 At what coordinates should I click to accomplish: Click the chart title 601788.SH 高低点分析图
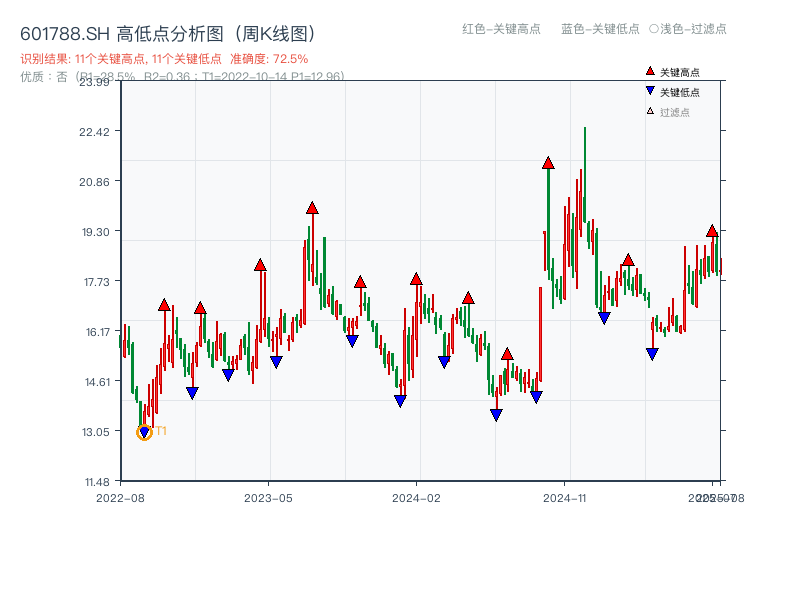[165, 31]
